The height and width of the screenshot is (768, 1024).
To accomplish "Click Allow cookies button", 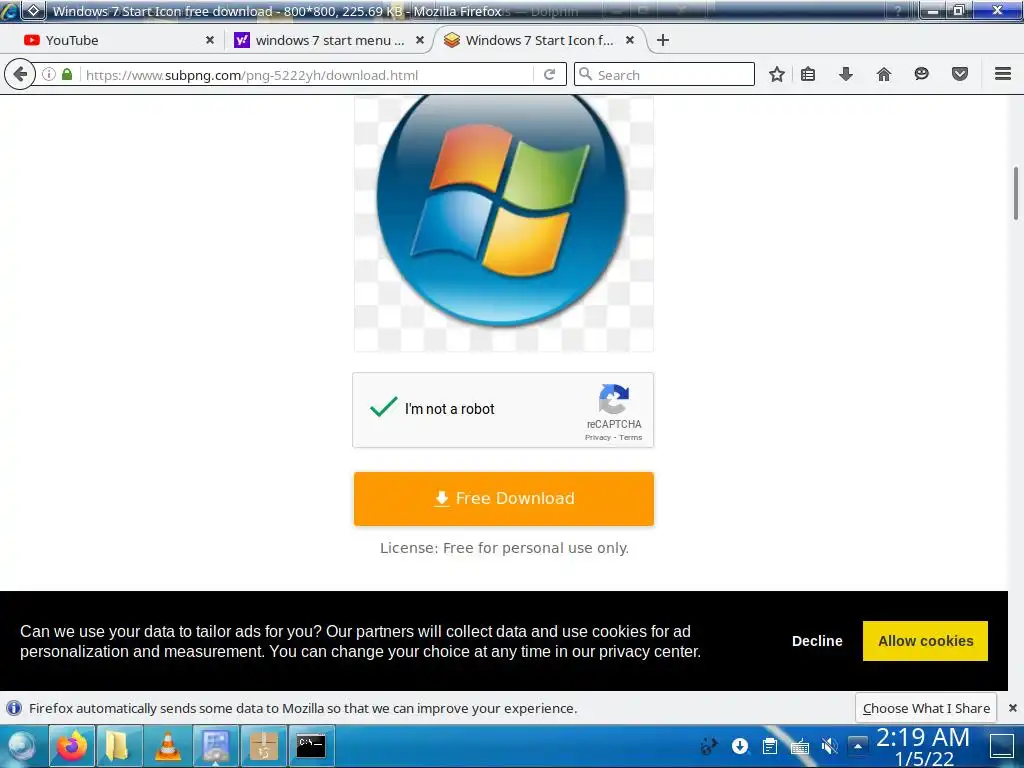I will tap(925, 641).
